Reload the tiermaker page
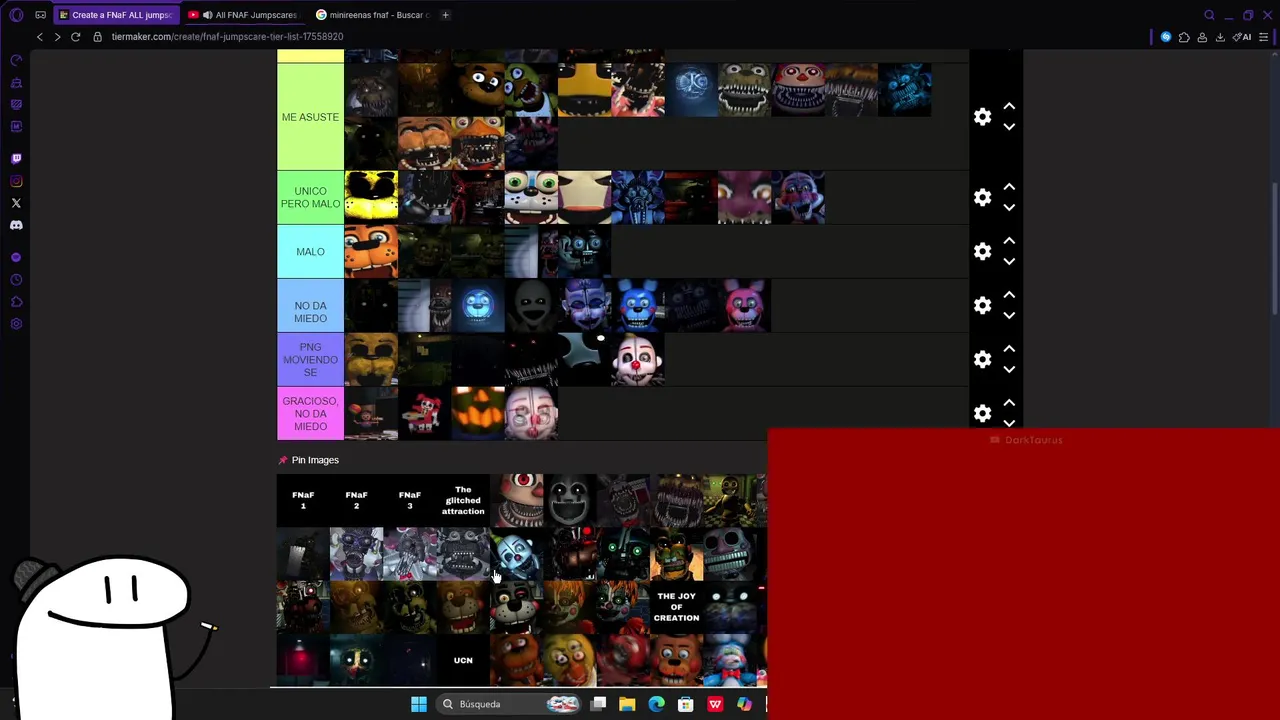 (75, 37)
